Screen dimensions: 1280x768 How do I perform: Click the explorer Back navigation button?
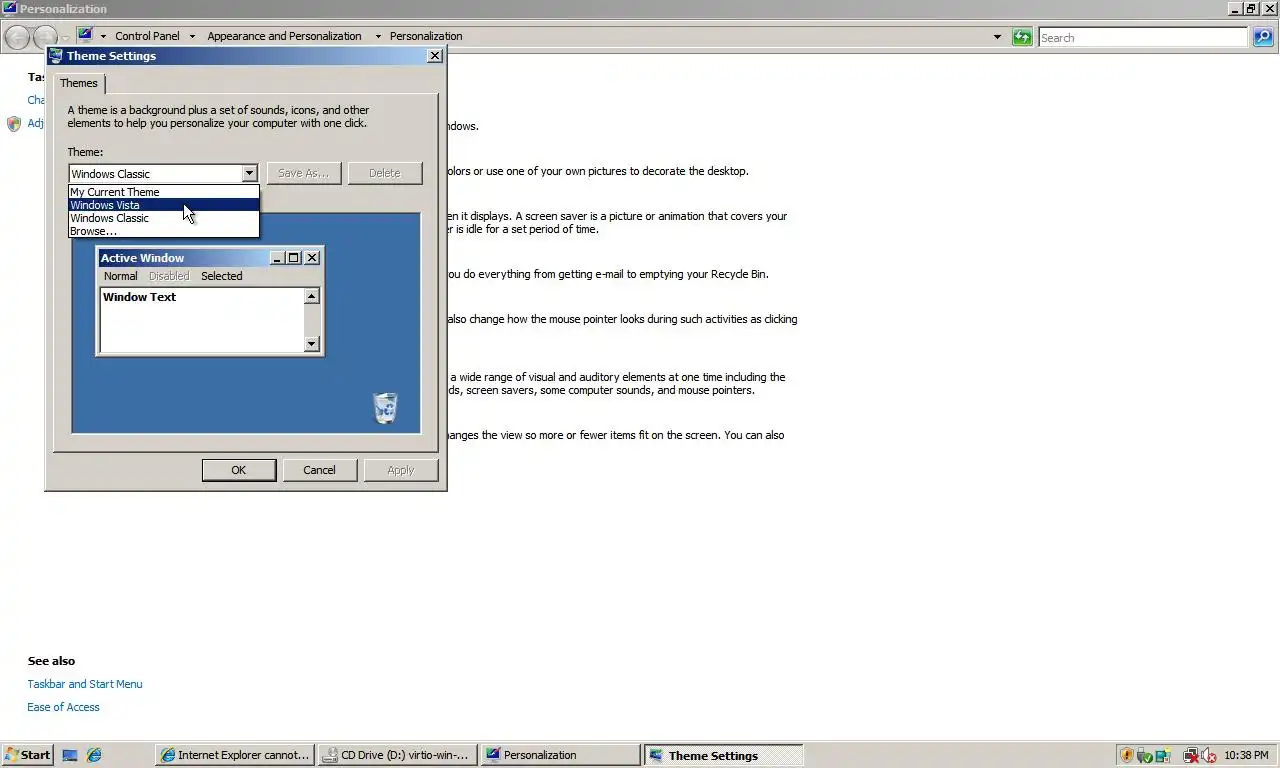pyautogui.click(x=17, y=38)
